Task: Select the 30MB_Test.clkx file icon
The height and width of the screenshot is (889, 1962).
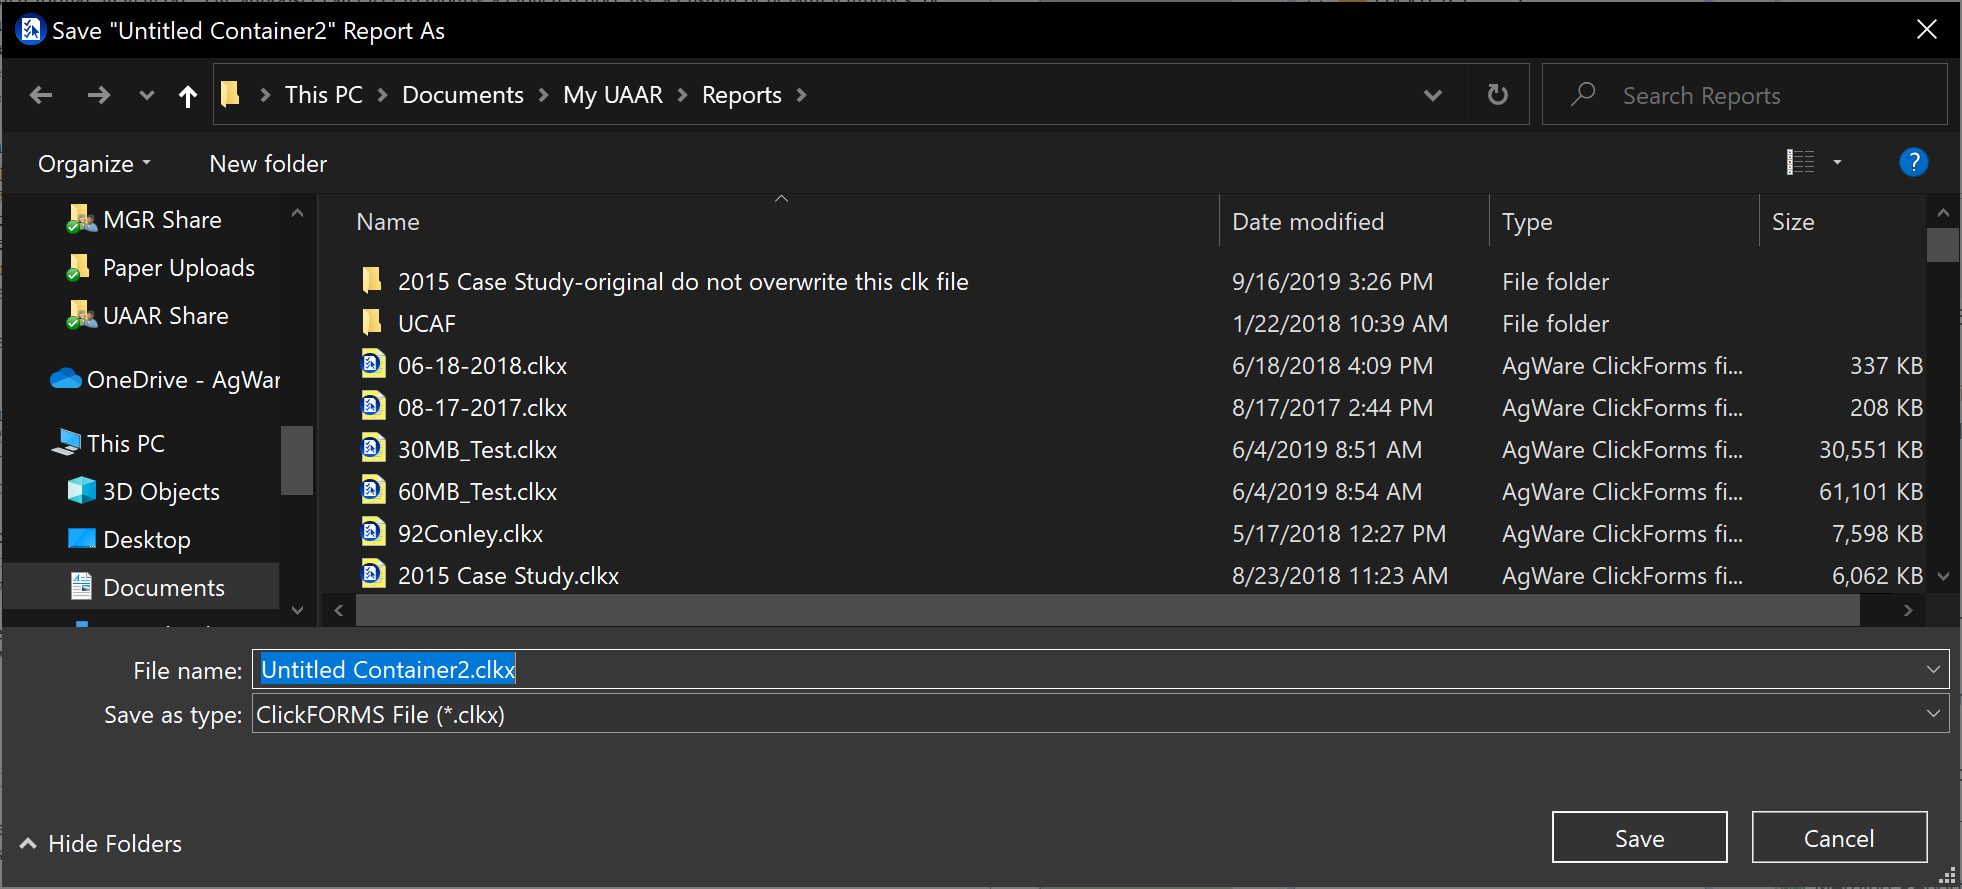Action: (x=373, y=449)
